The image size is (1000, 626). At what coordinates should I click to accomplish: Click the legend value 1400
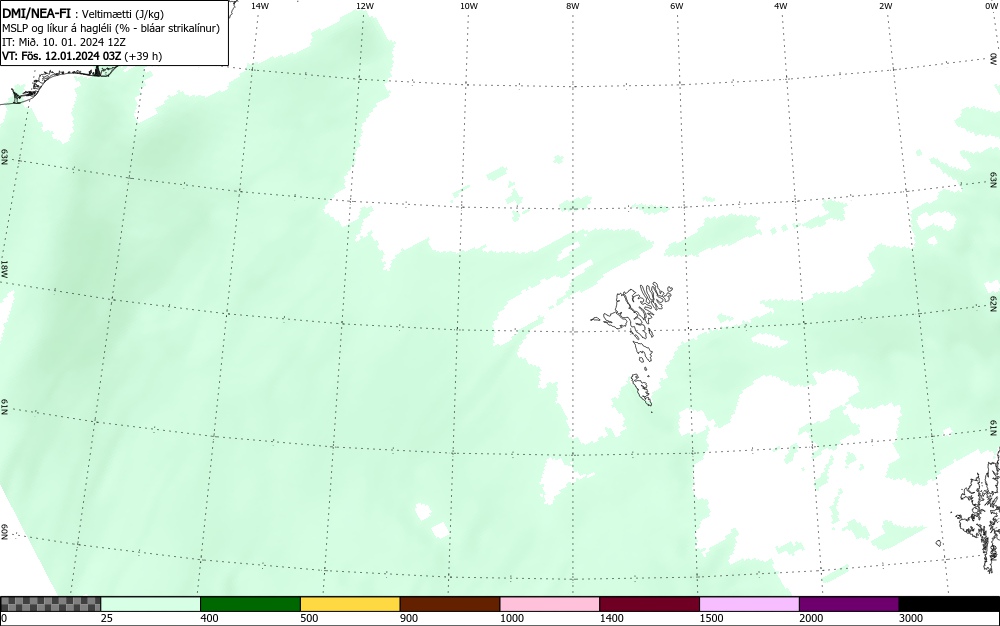click(x=611, y=618)
